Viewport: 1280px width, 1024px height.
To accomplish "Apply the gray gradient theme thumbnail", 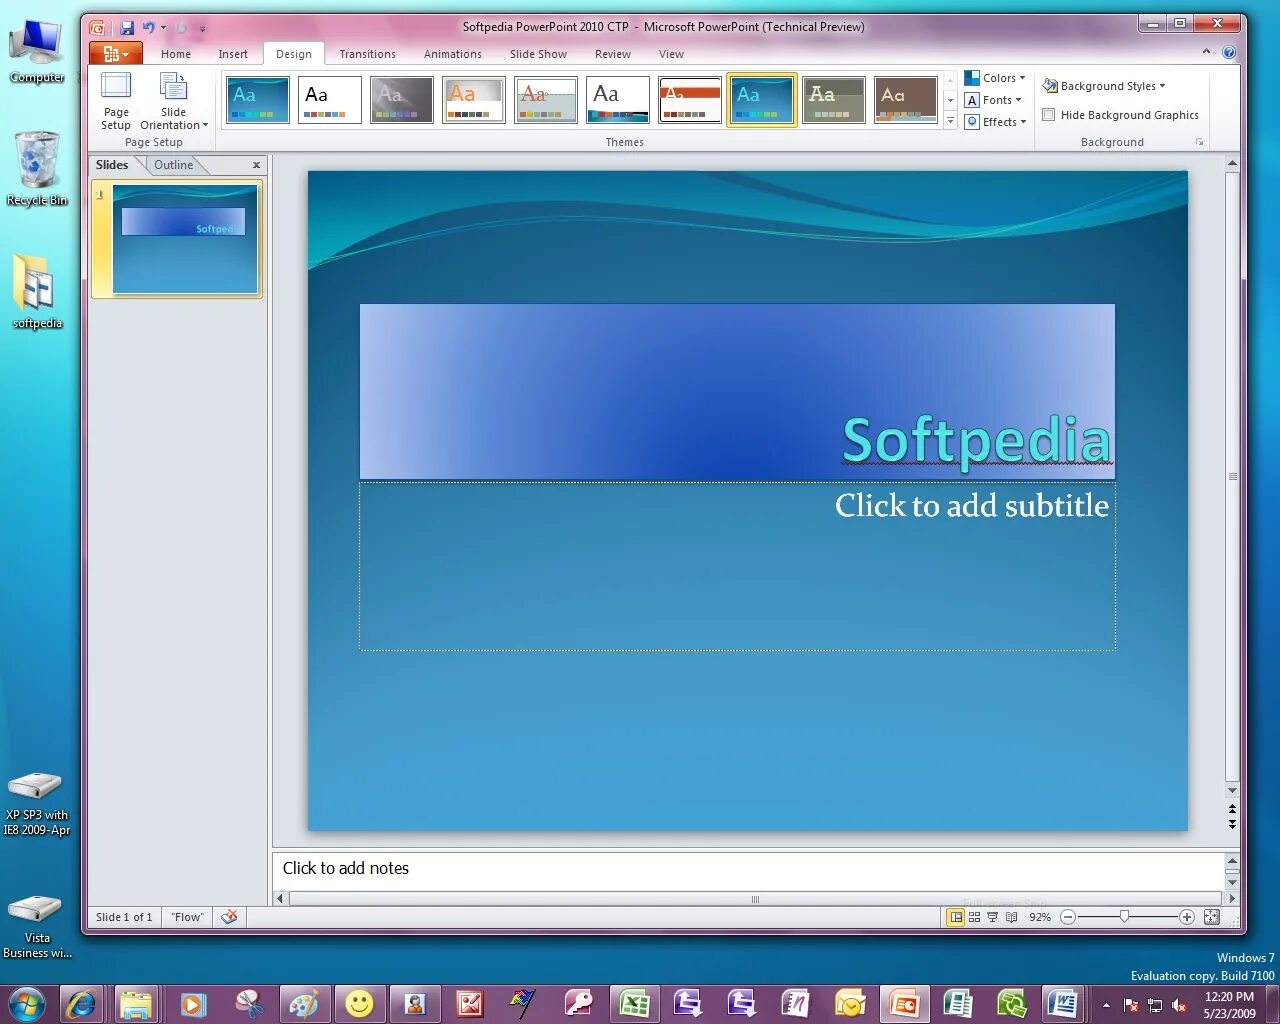I will pos(402,100).
